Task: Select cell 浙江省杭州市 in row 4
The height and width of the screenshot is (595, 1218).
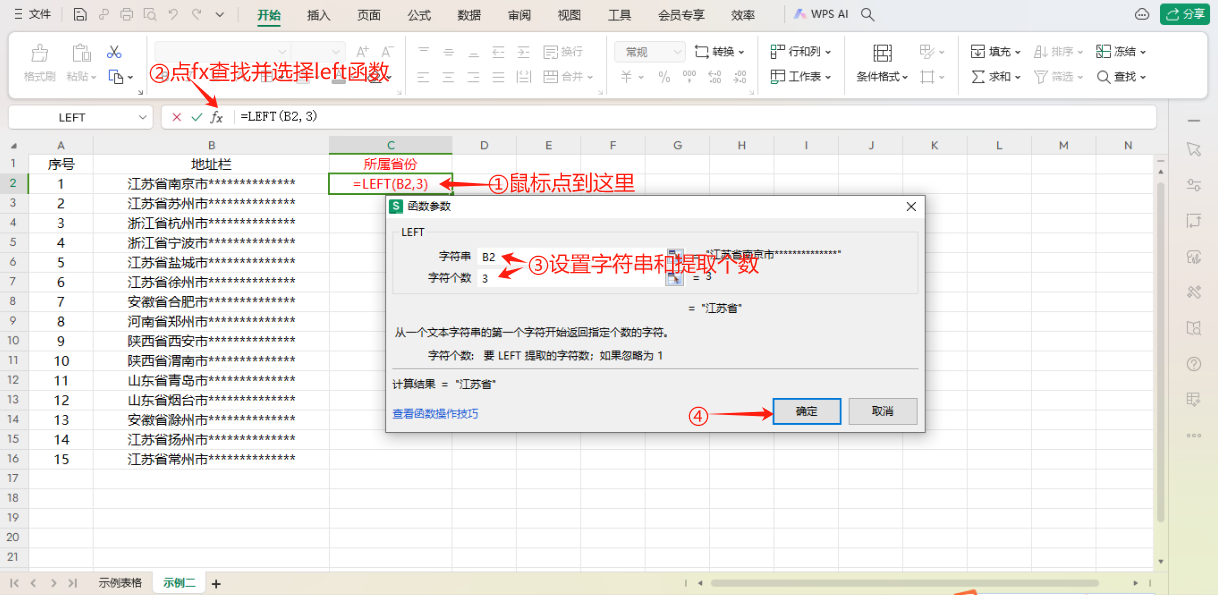Action: [211, 223]
